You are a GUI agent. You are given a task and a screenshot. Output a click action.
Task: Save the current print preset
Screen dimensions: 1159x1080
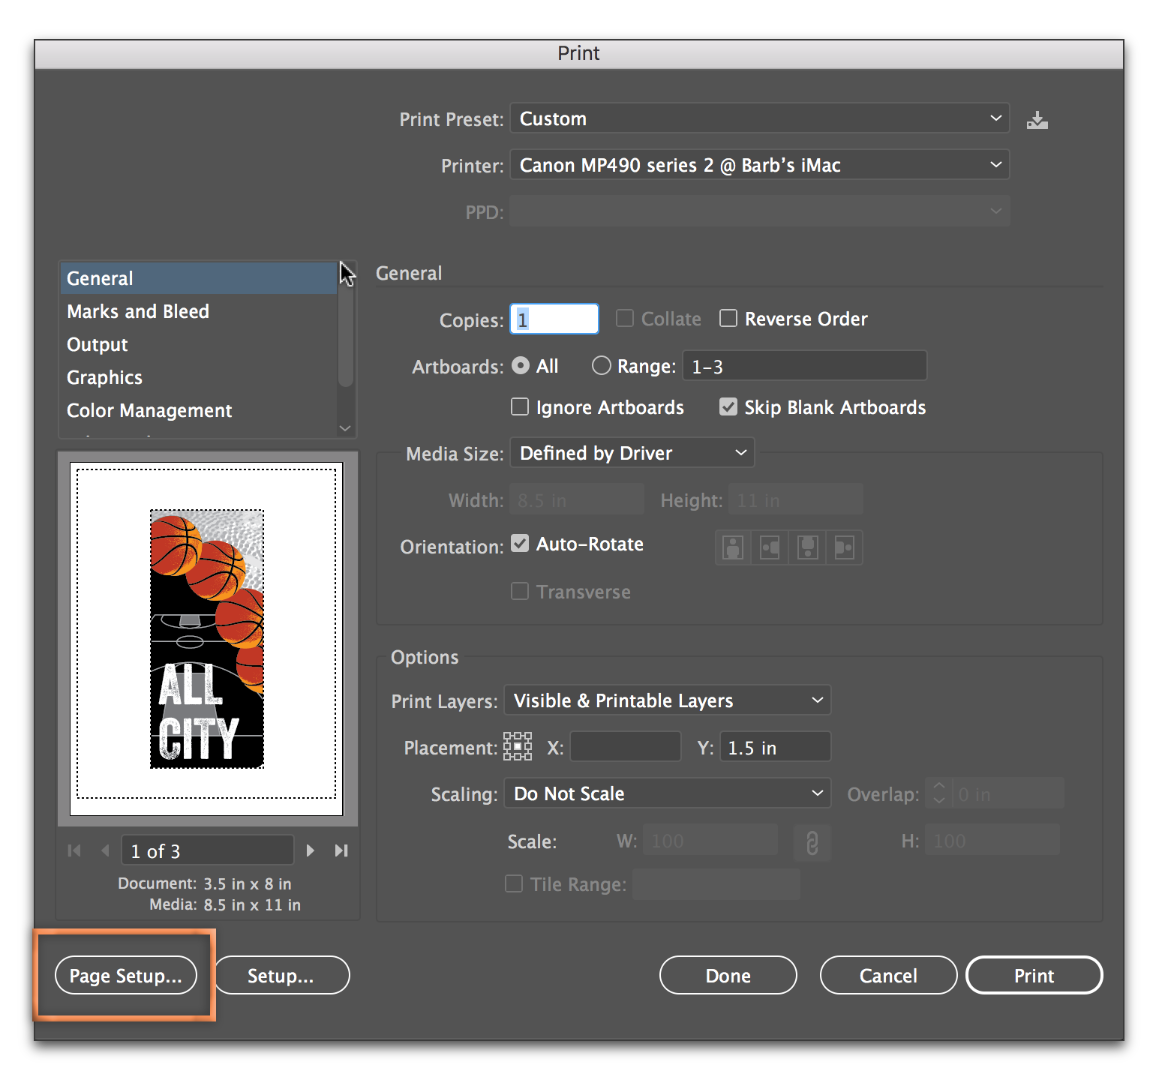pyautogui.click(x=1037, y=119)
